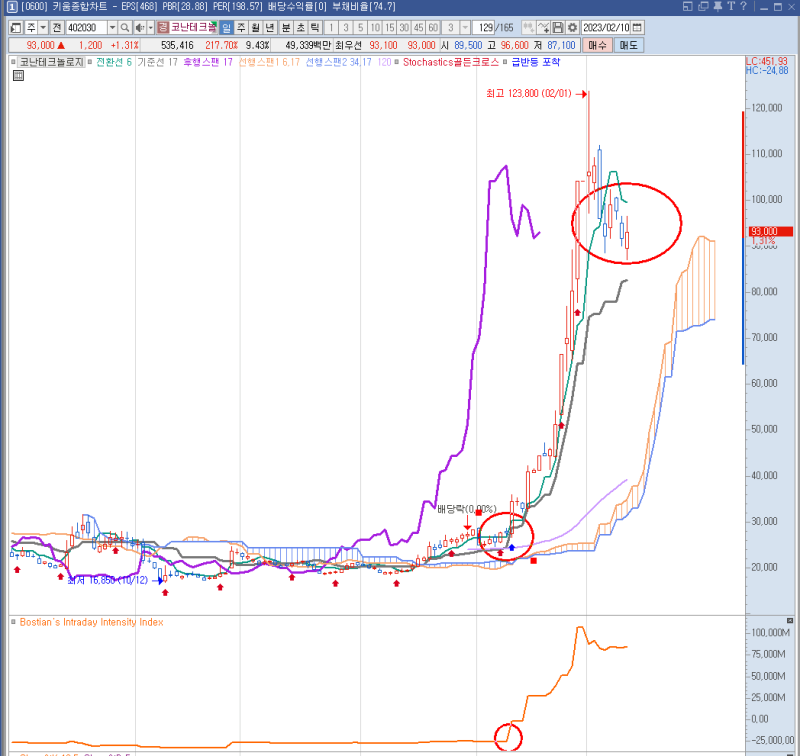This screenshot has height=756, width=800.
Task: Choose the 60 interval button
Action: coord(433,28)
